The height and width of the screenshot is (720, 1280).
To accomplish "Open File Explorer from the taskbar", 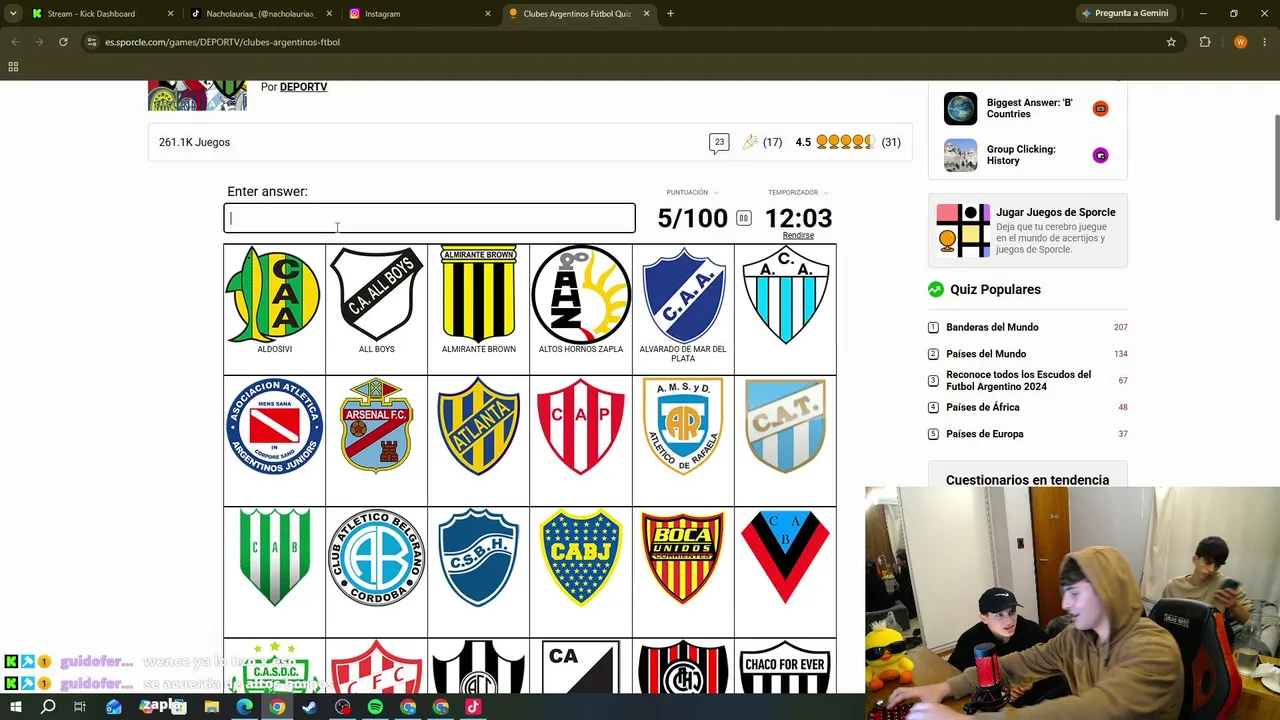I will pyautogui.click(x=212, y=707).
